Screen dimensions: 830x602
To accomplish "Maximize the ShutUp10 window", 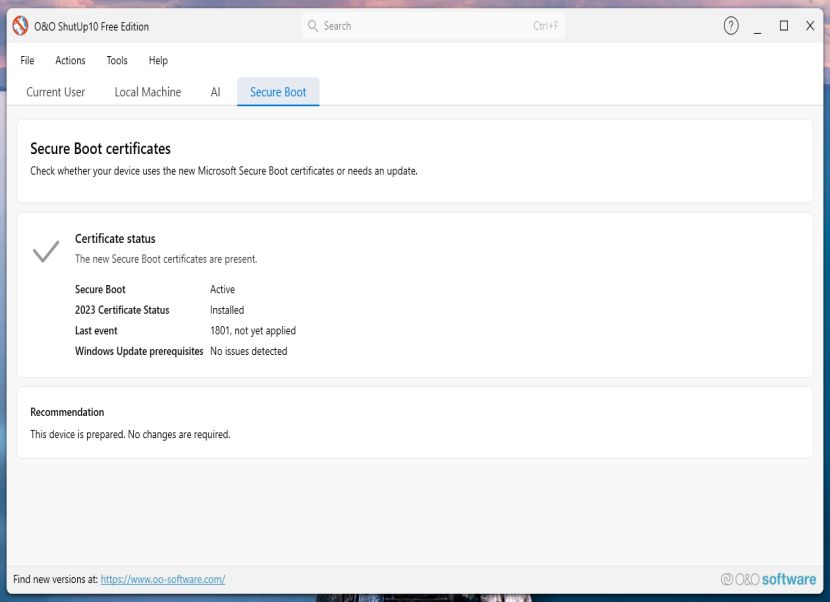I will pos(784,26).
